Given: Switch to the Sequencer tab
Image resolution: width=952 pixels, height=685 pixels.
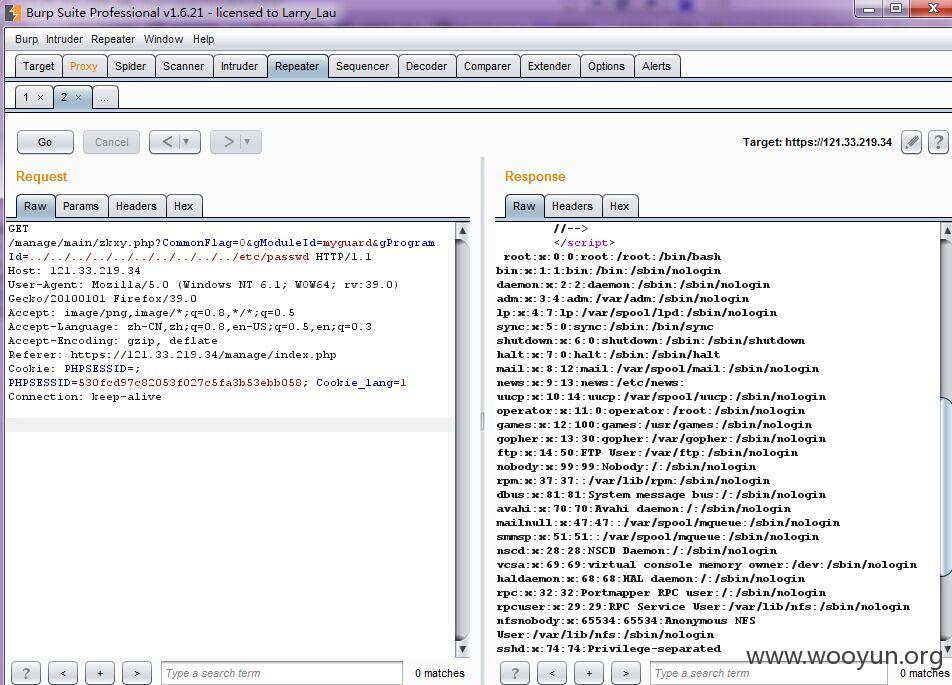Looking at the screenshot, I should (x=362, y=66).
